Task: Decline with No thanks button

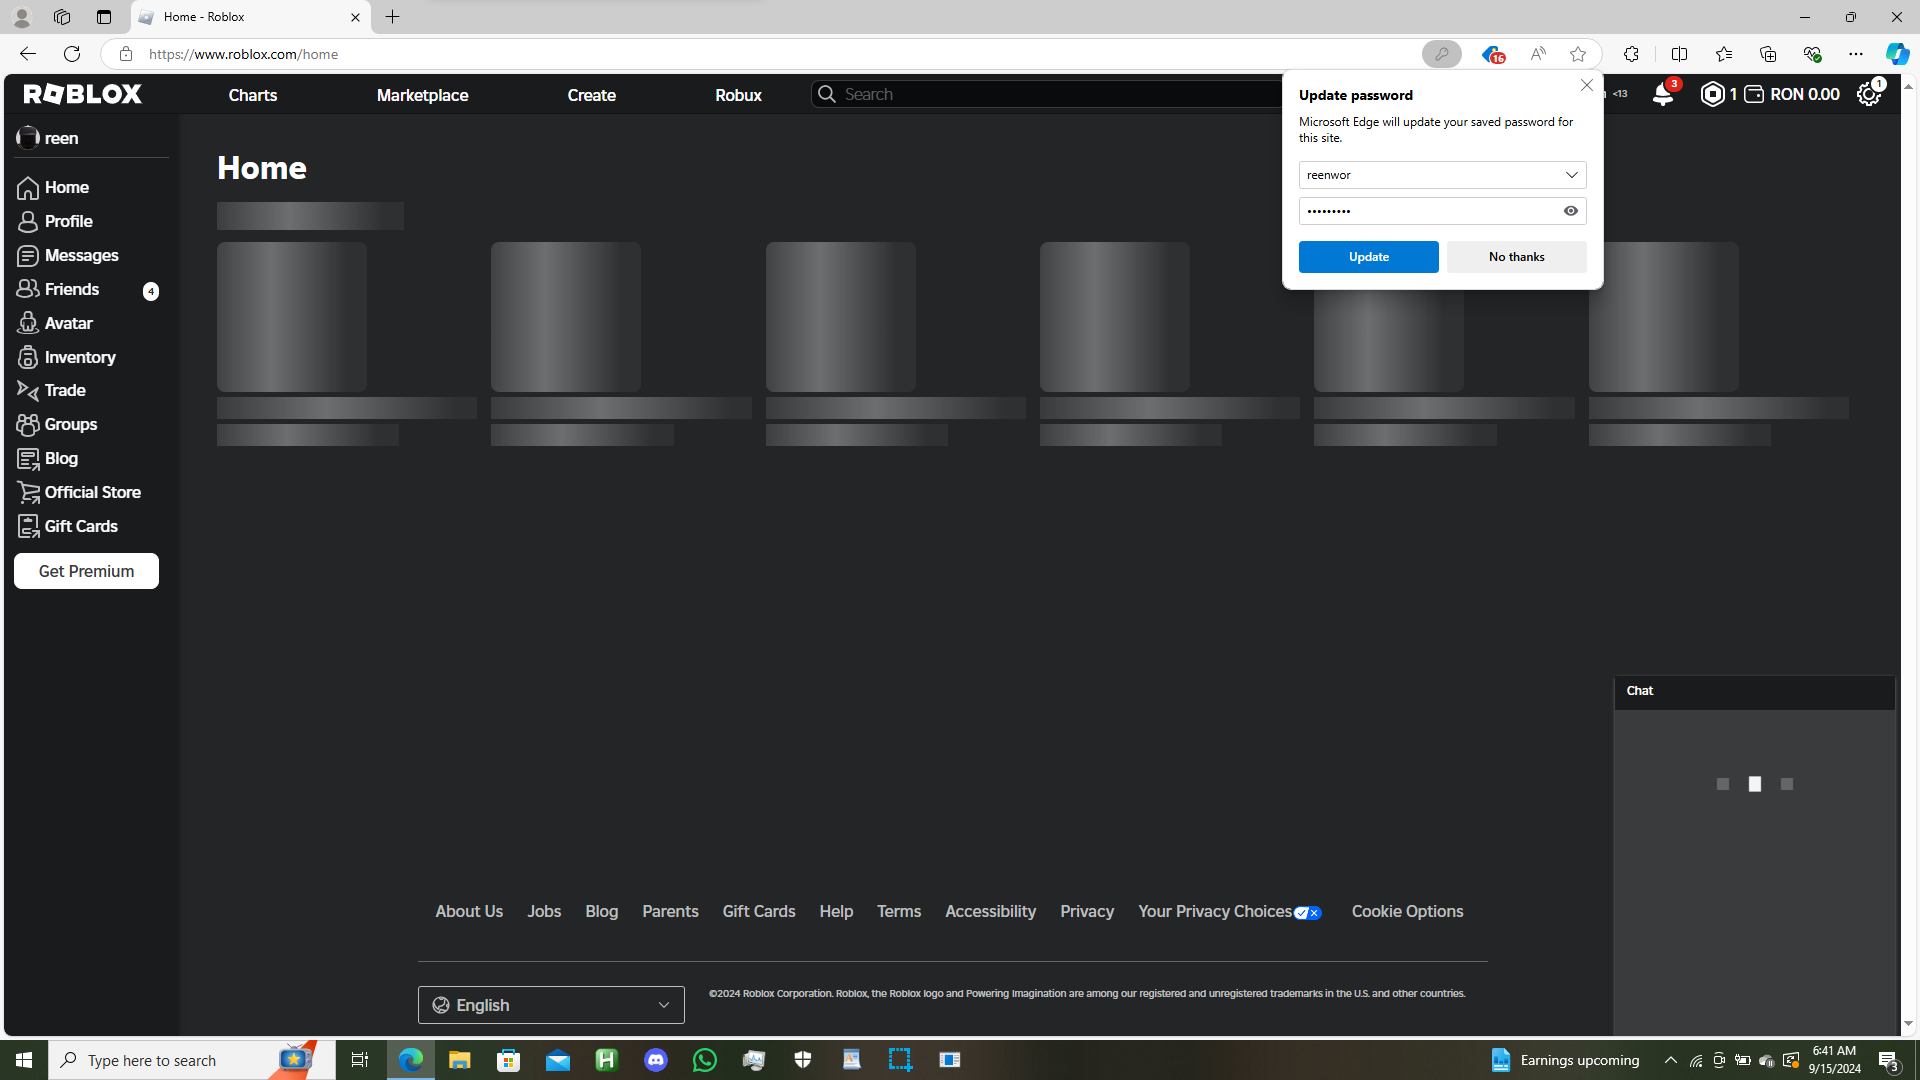Action: 1516,257
